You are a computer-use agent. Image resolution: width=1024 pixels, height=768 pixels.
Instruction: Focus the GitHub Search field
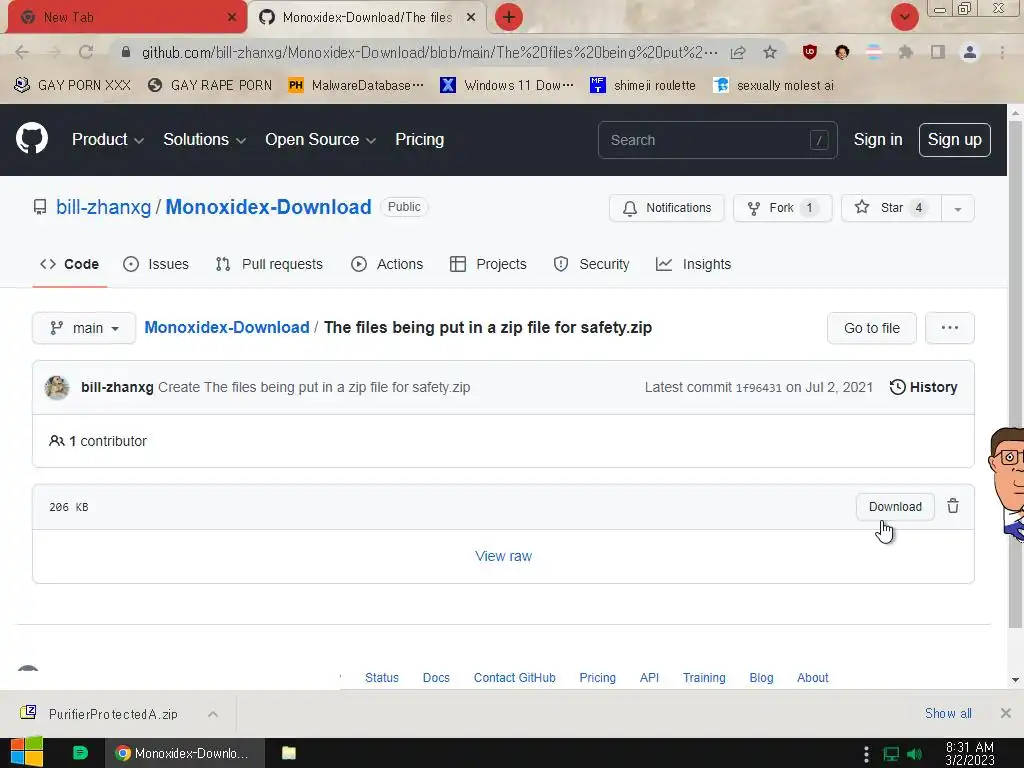(x=717, y=140)
